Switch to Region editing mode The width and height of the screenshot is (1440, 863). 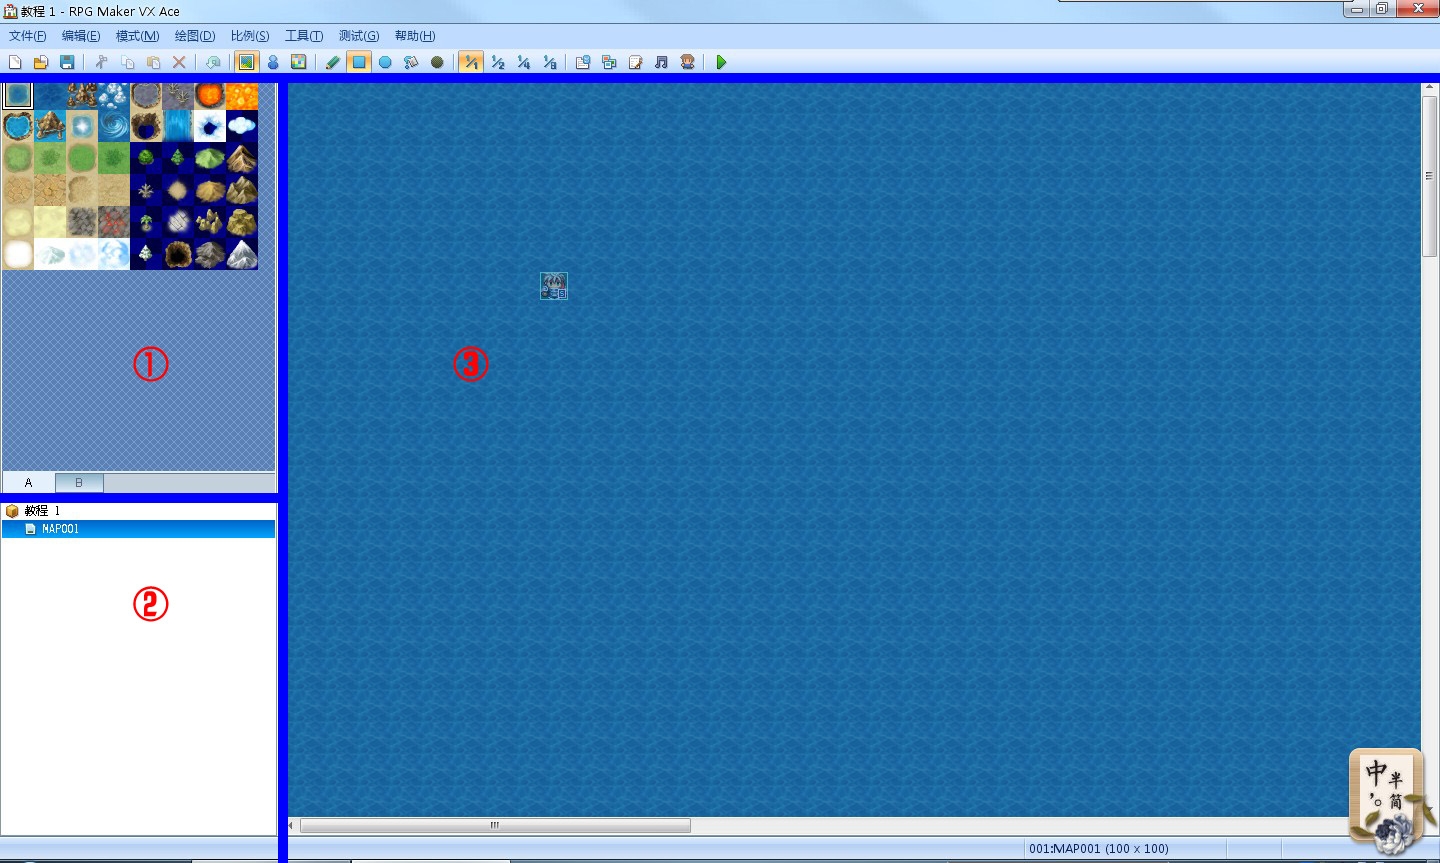(299, 62)
